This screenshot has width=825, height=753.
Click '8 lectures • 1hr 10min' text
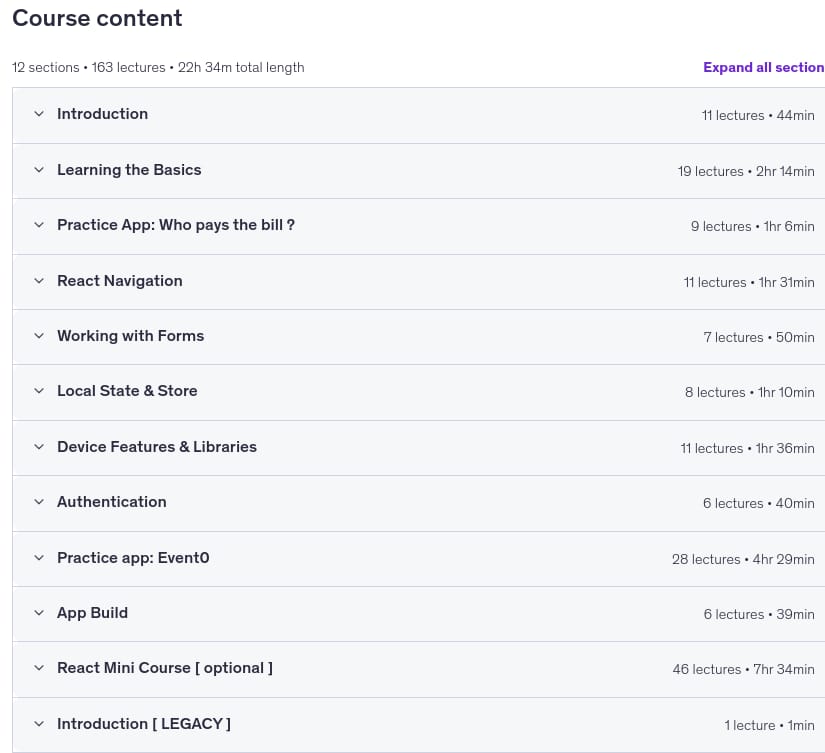click(x=750, y=392)
